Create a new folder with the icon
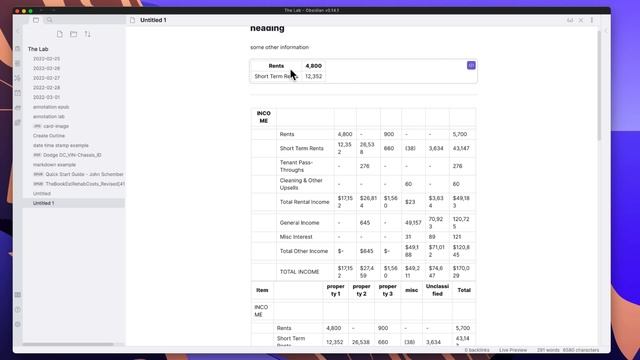Viewport: 640px width, 360px height. 73,34
